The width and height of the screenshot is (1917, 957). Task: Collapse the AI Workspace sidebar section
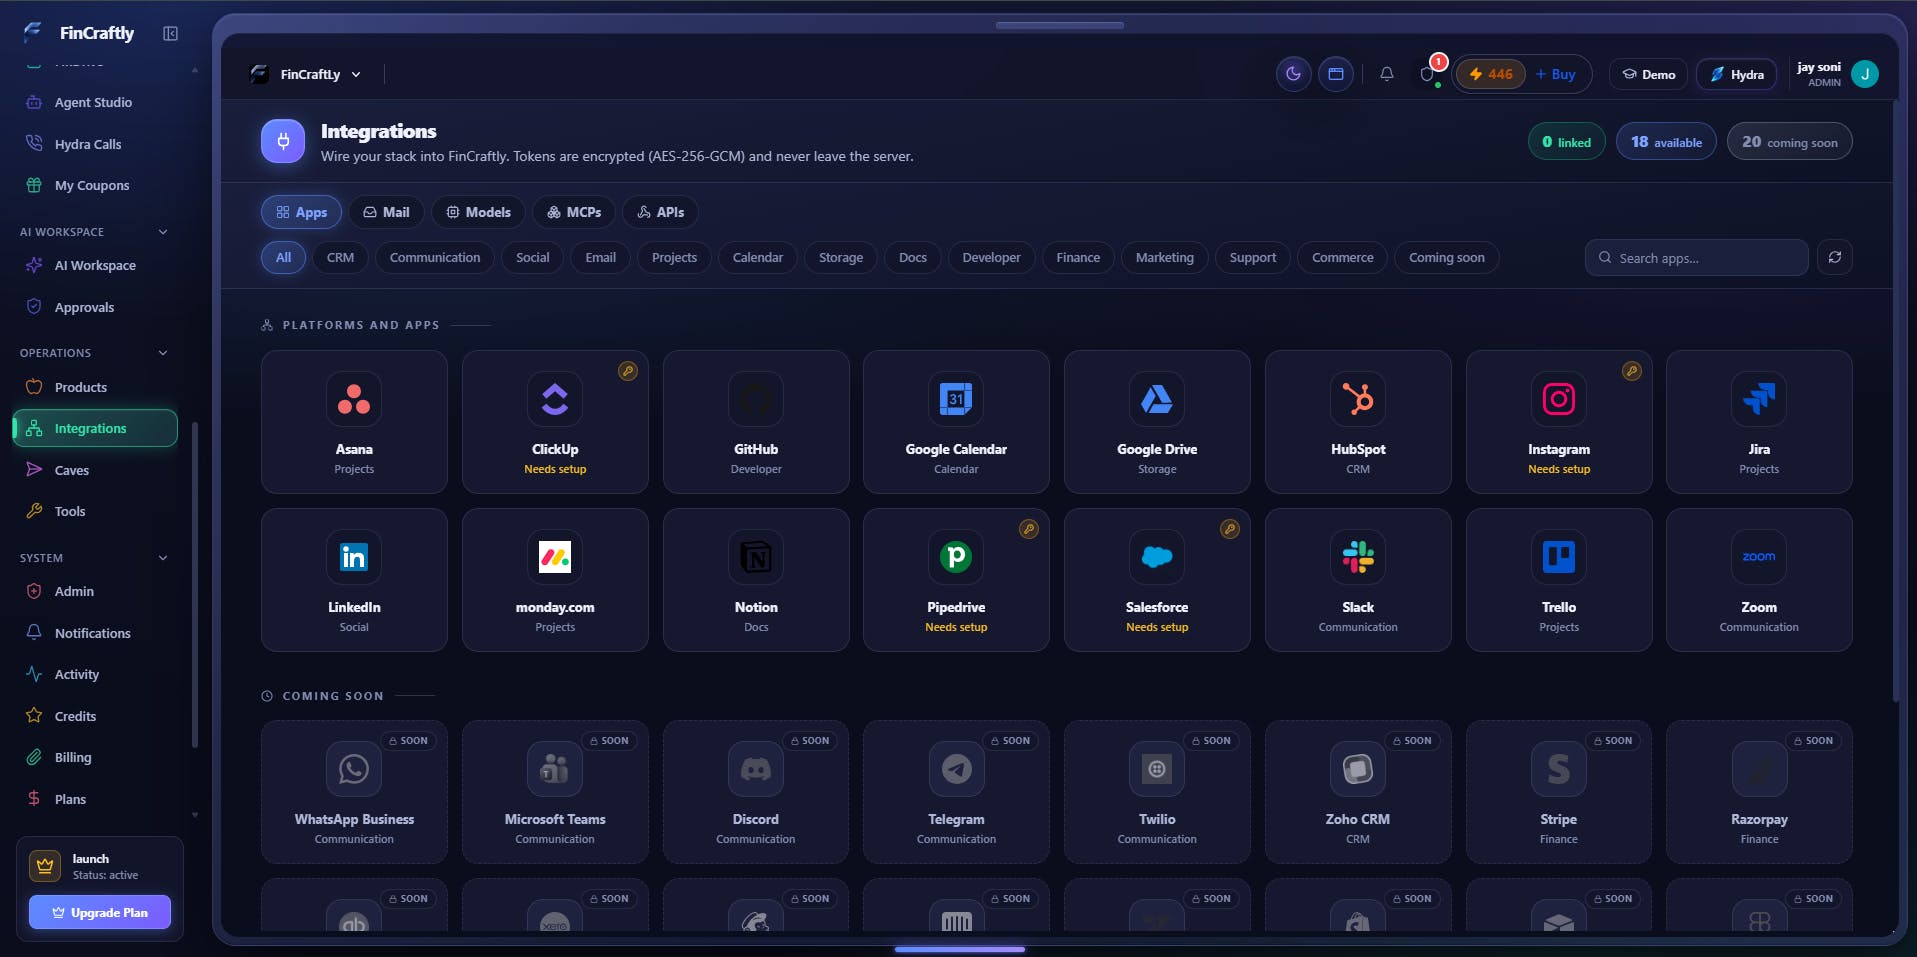(163, 232)
